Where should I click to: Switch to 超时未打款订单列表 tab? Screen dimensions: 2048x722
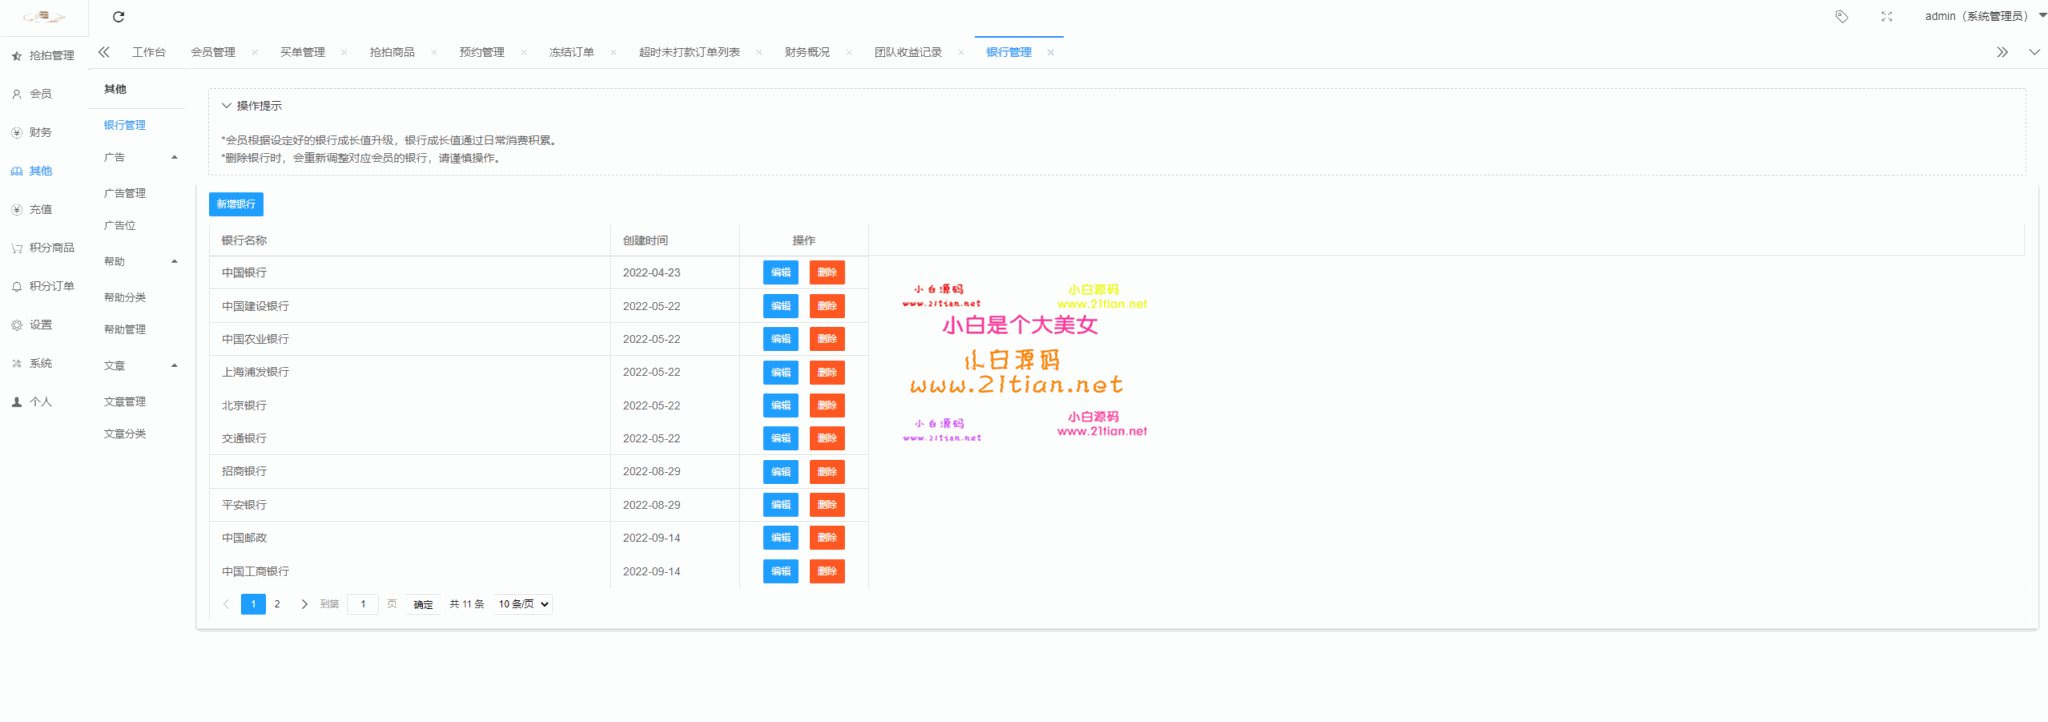click(689, 52)
